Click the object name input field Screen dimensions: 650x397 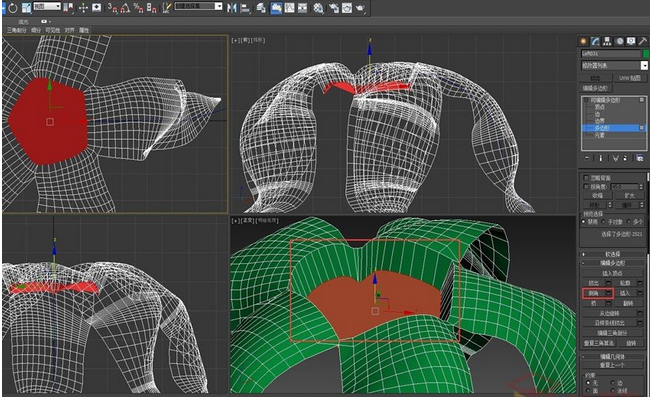click(x=611, y=54)
